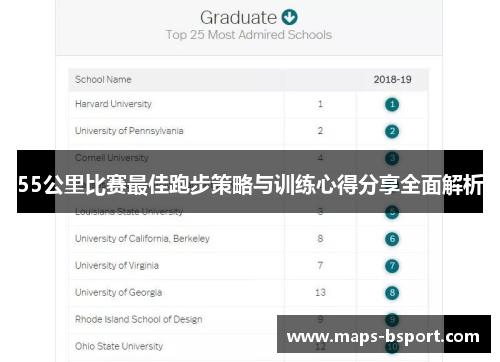Click rank badge 1 for Harvard University

tap(392, 104)
